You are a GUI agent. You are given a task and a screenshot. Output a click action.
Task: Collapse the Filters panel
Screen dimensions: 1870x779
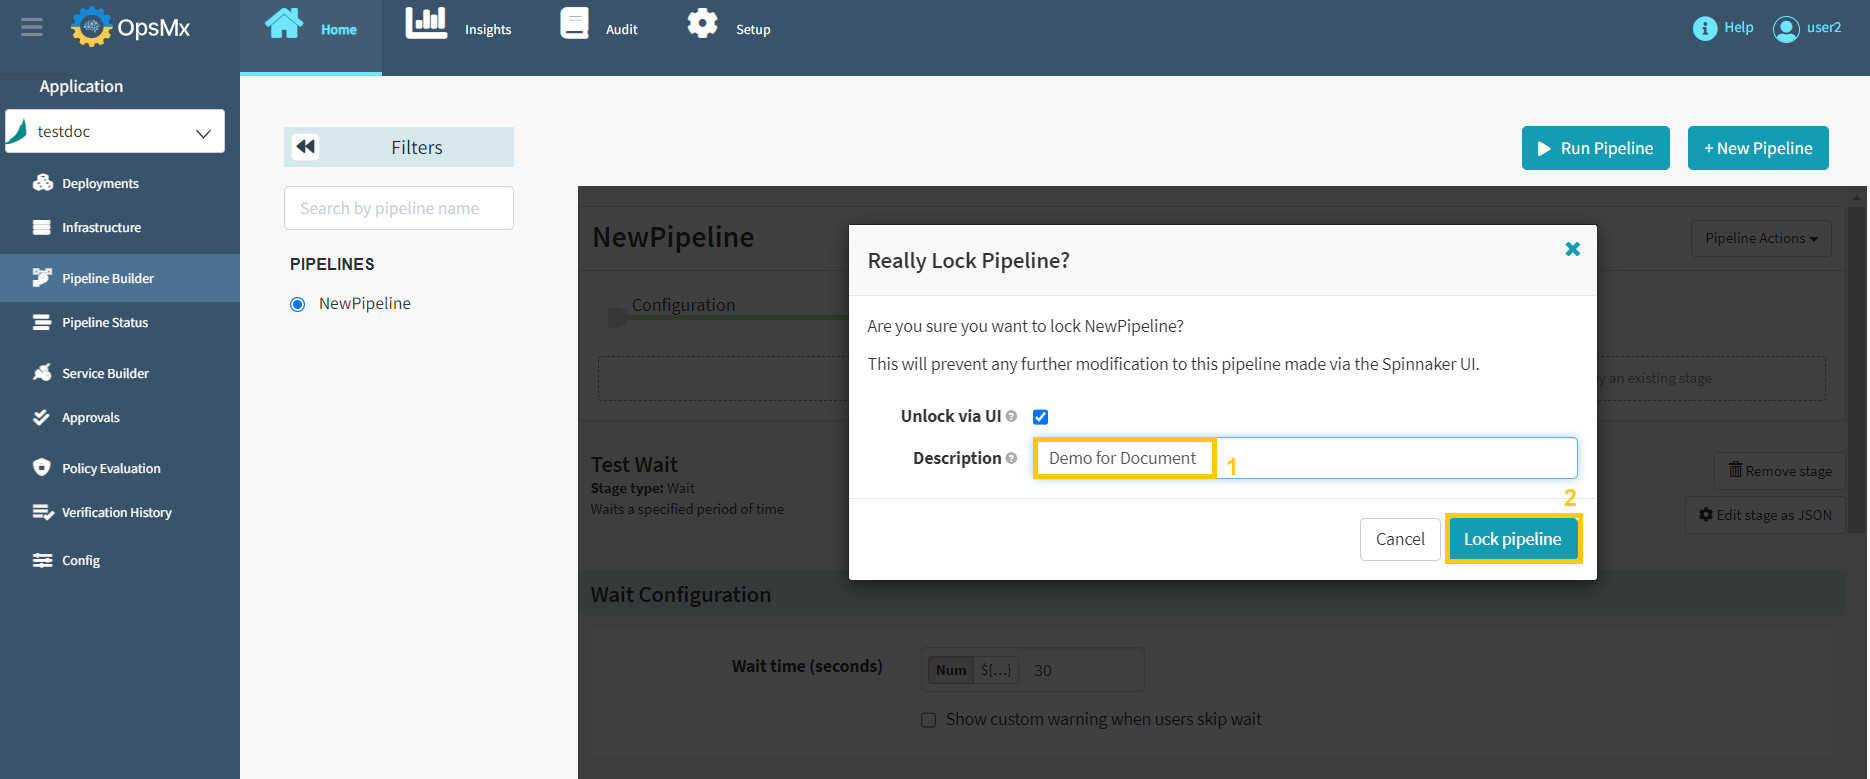[x=305, y=146]
